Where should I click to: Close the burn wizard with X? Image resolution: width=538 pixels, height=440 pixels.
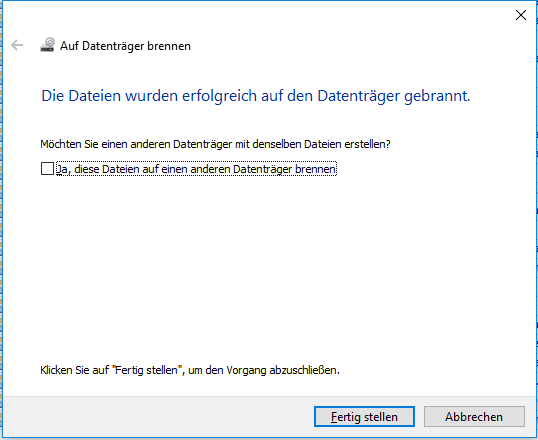[521, 15]
